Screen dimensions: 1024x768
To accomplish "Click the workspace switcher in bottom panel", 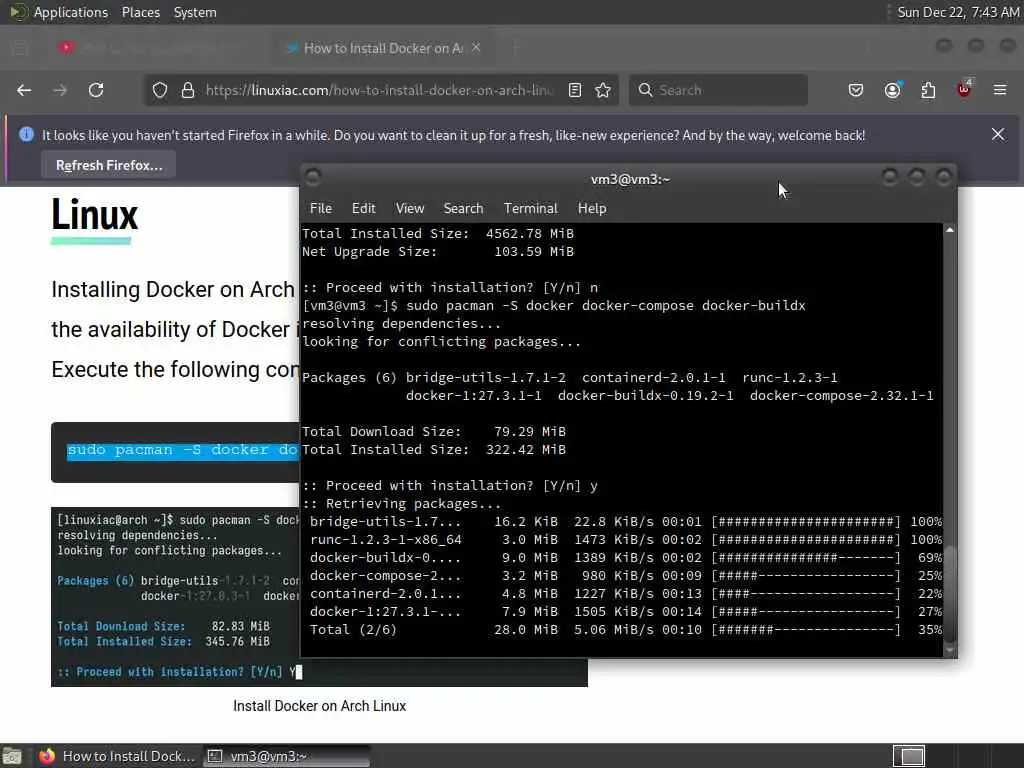I will (910, 756).
